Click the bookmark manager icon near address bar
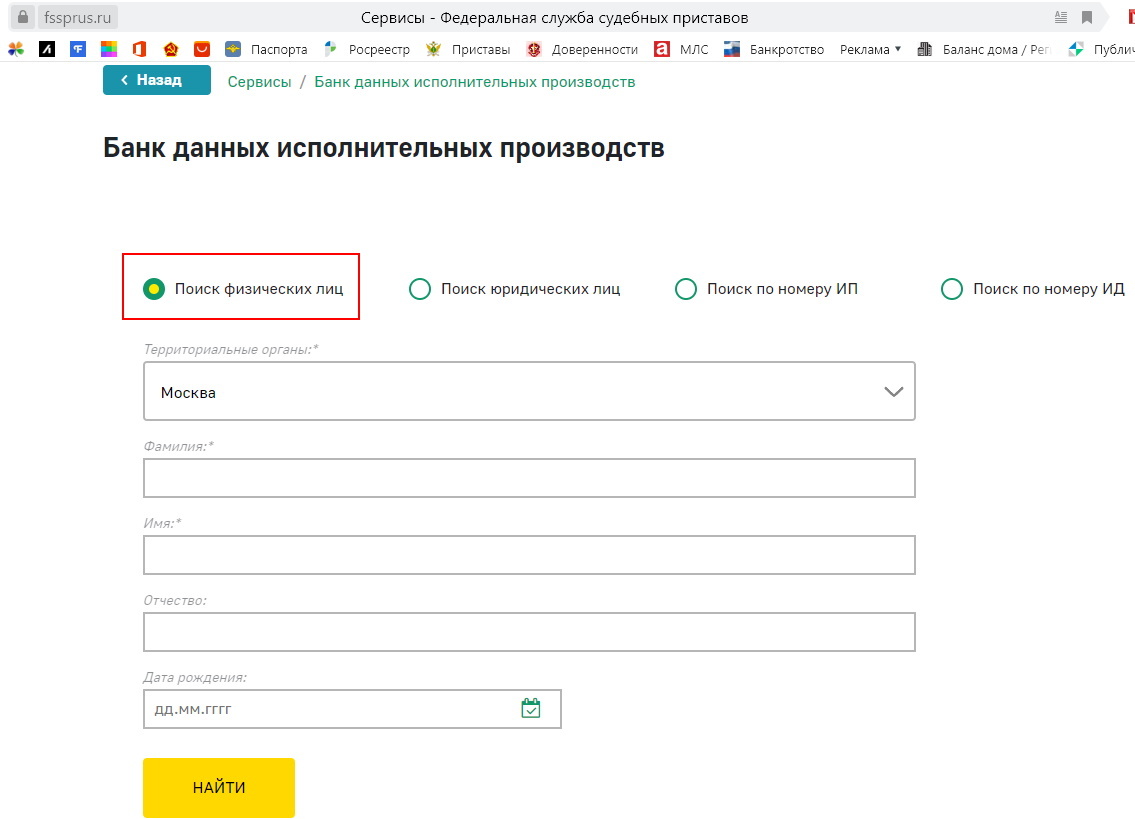The height and width of the screenshot is (819, 1135). point(1086,16)
